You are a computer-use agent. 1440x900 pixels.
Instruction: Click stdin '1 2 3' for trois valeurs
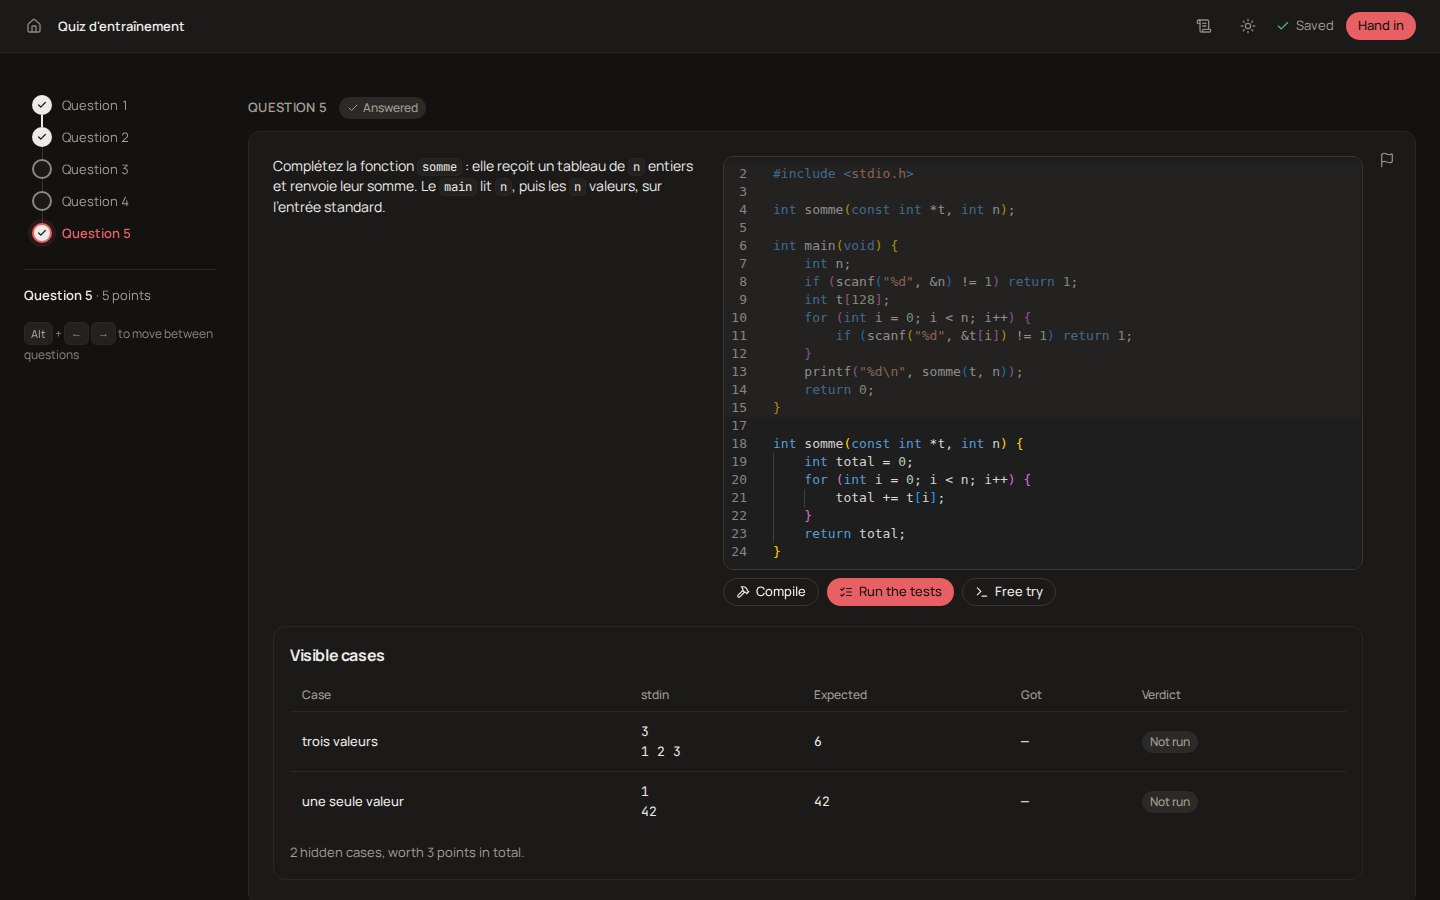tap(661, 752)
